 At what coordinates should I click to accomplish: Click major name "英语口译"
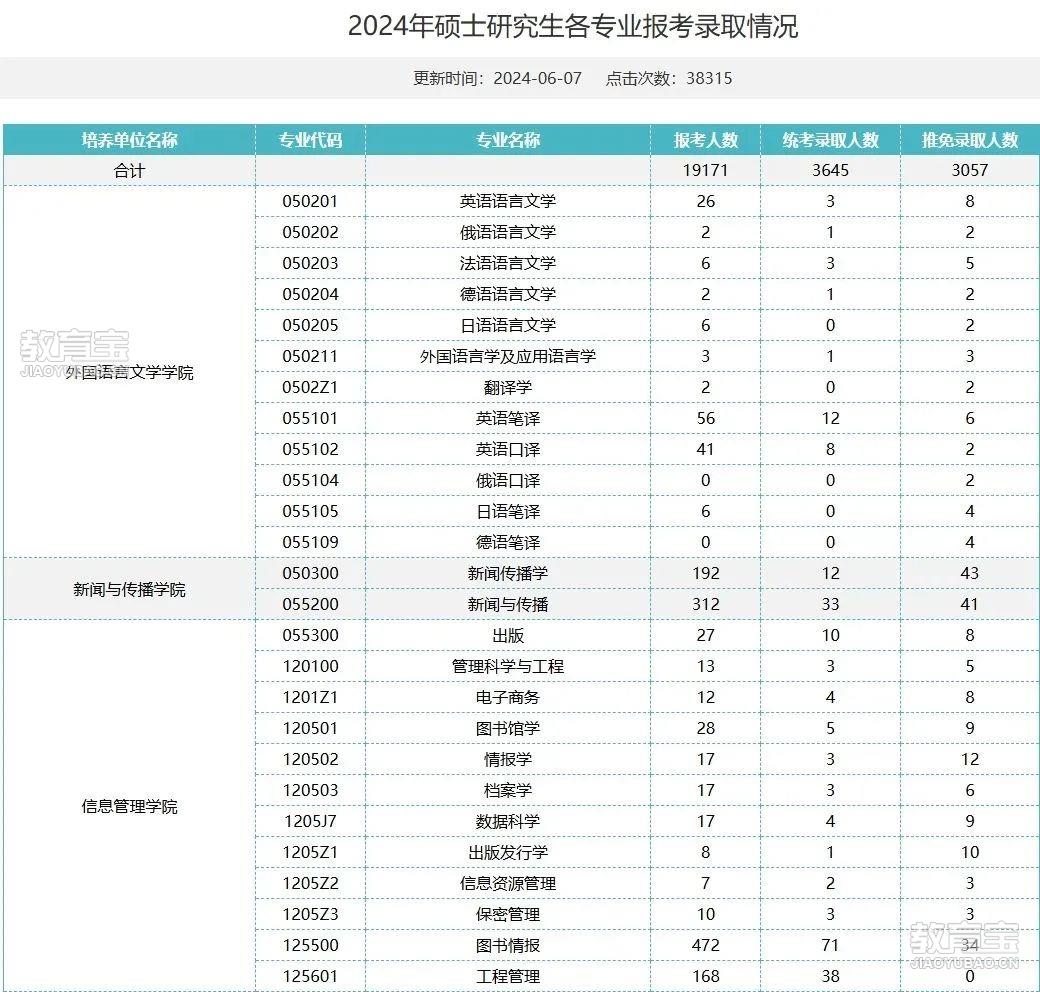tap(508, 450)
